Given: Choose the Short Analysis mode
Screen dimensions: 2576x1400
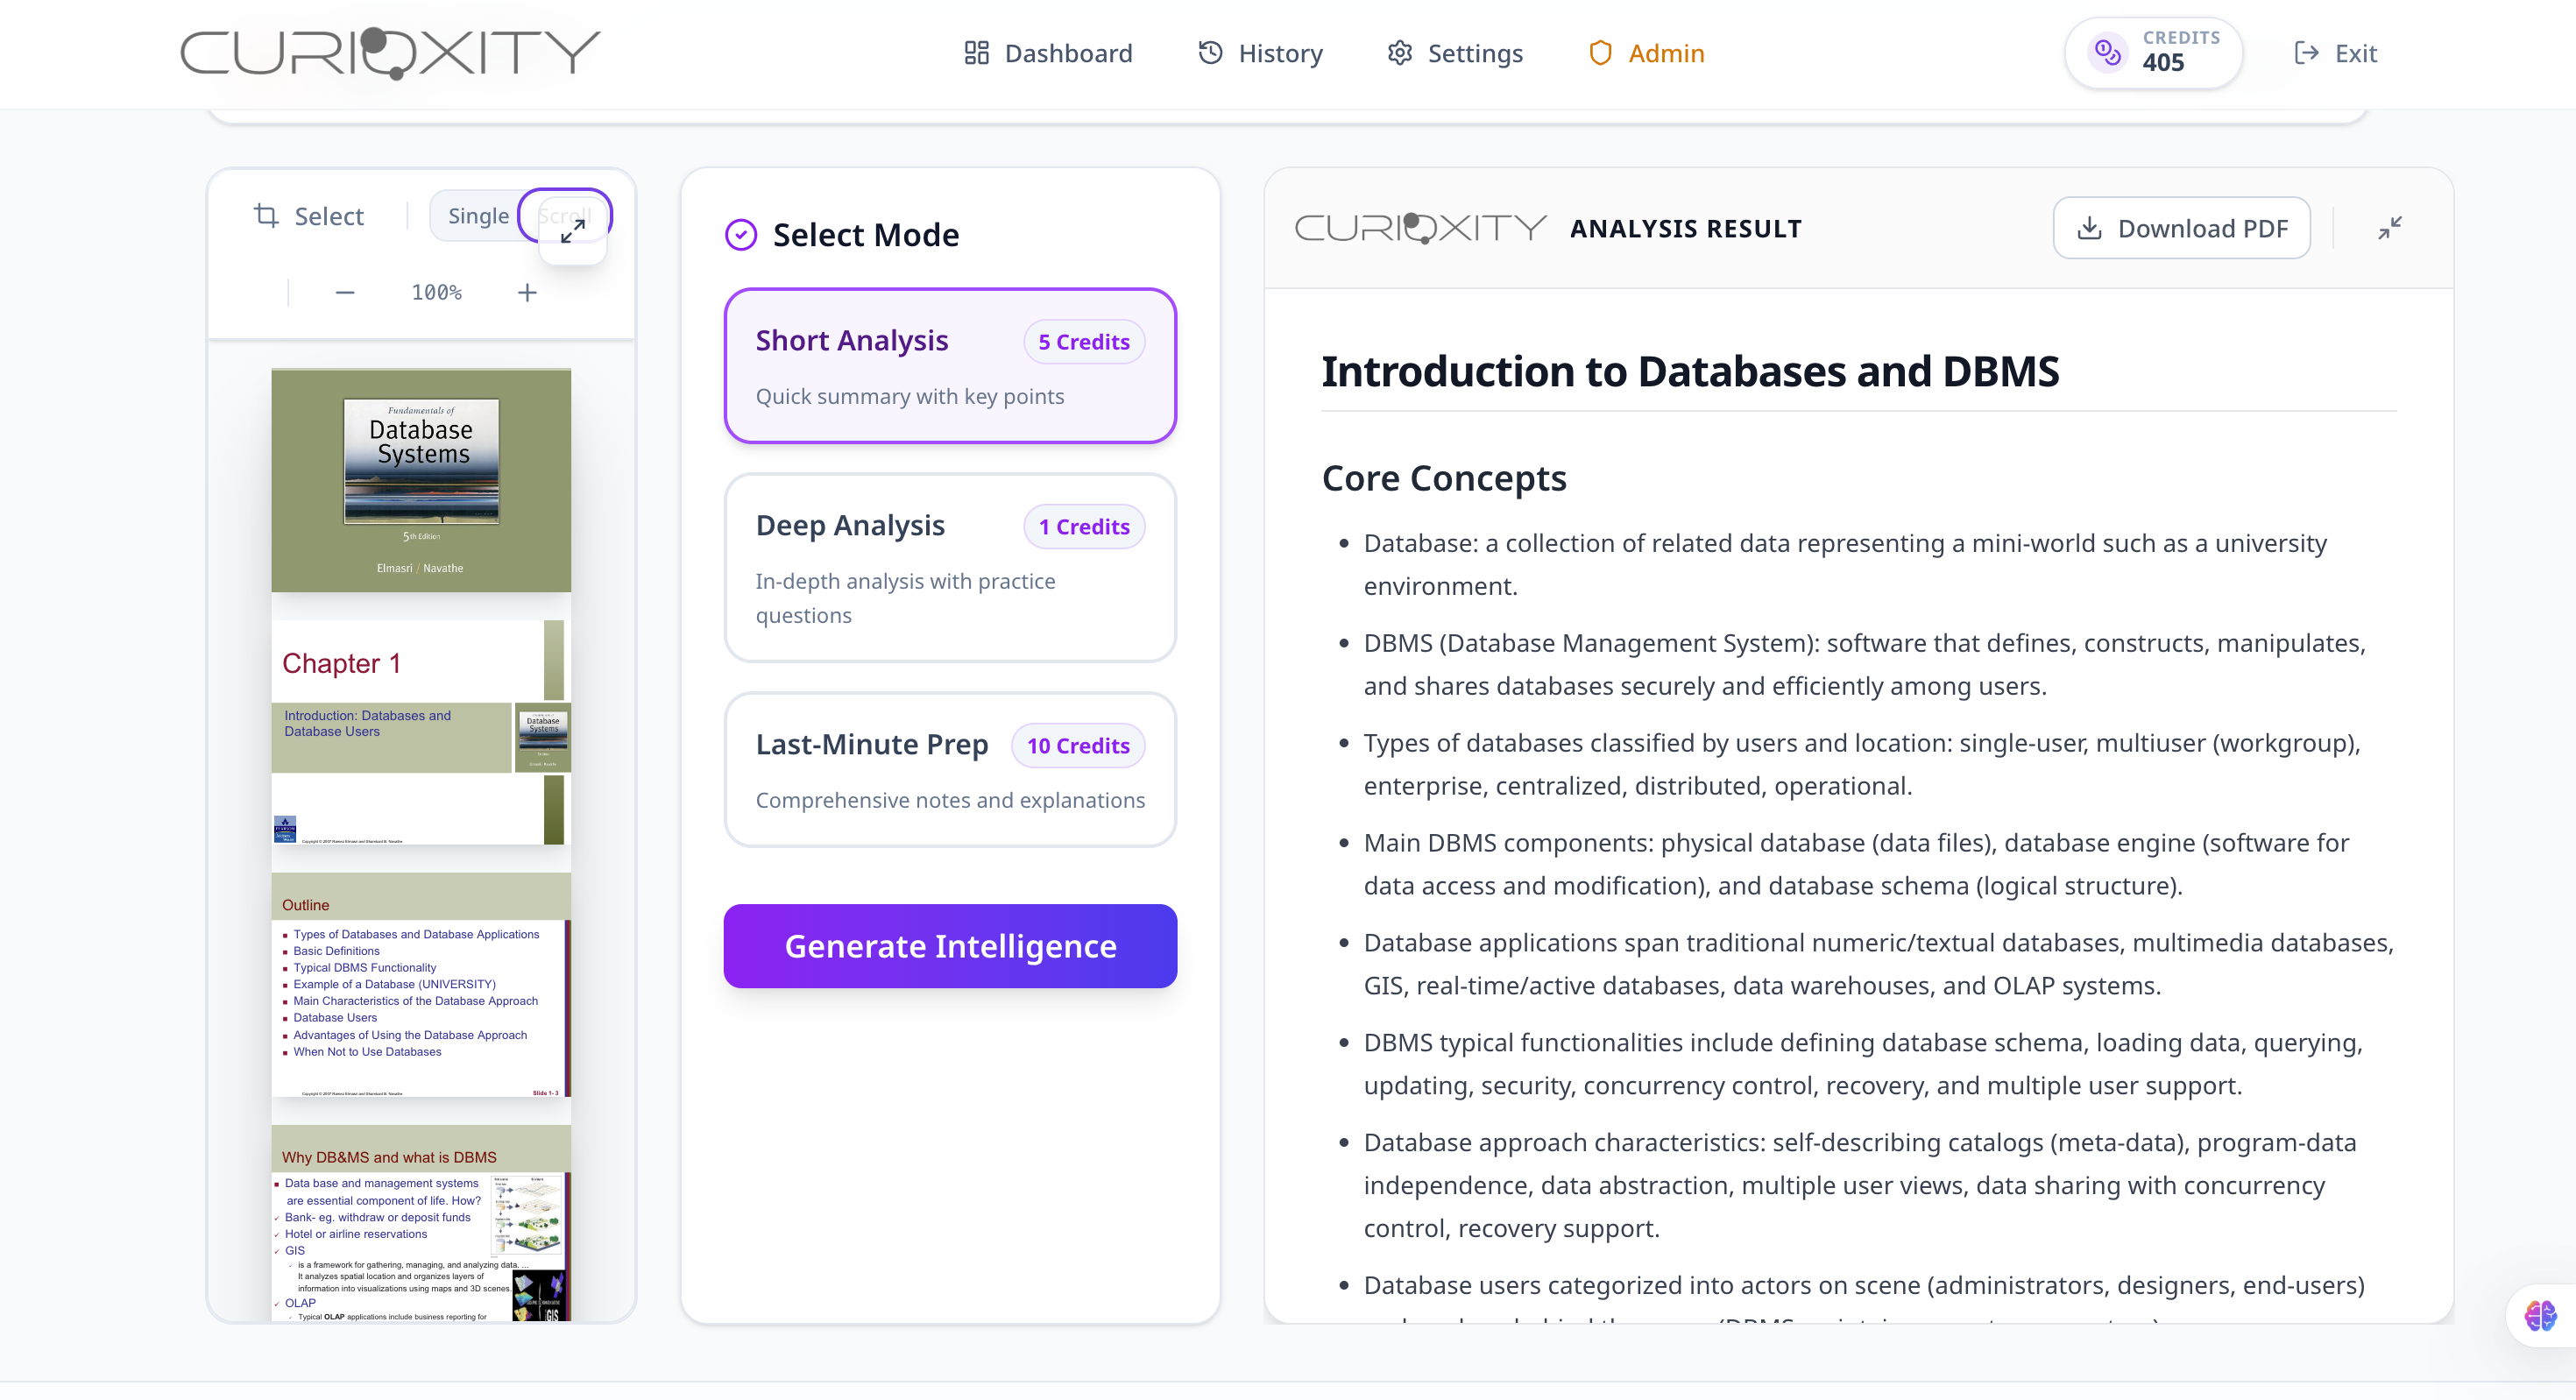Looking at the screenshot, I should (949, 366).
